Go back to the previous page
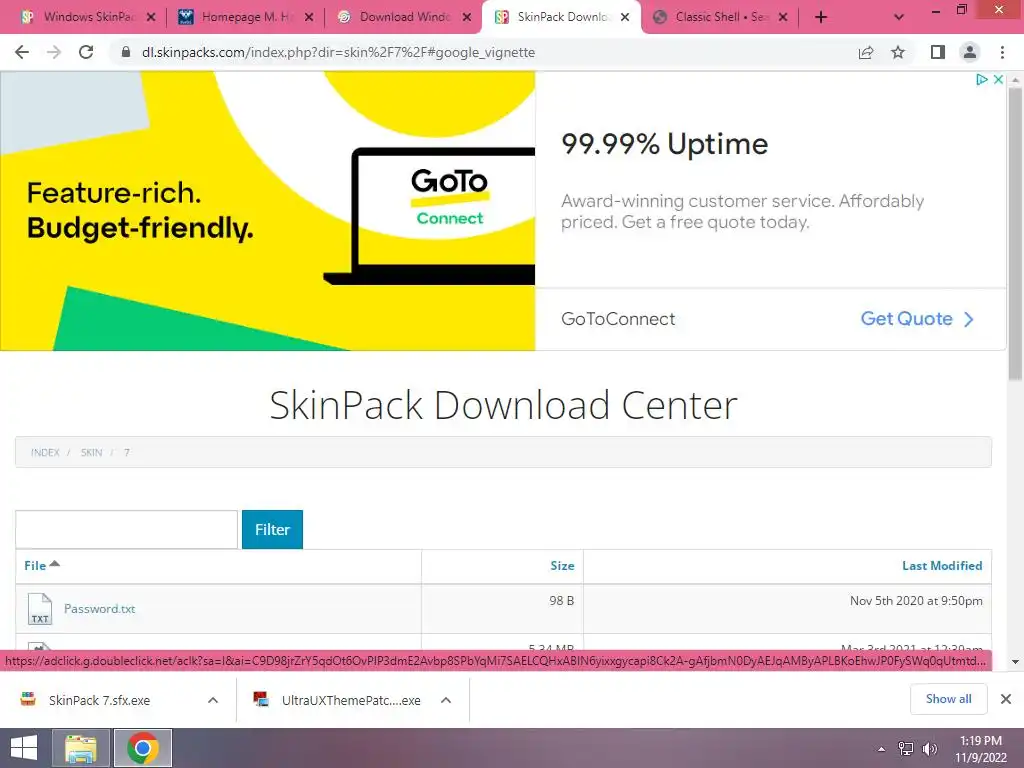The height and width of the screenshot is (768, 1024). click(22, 52)
